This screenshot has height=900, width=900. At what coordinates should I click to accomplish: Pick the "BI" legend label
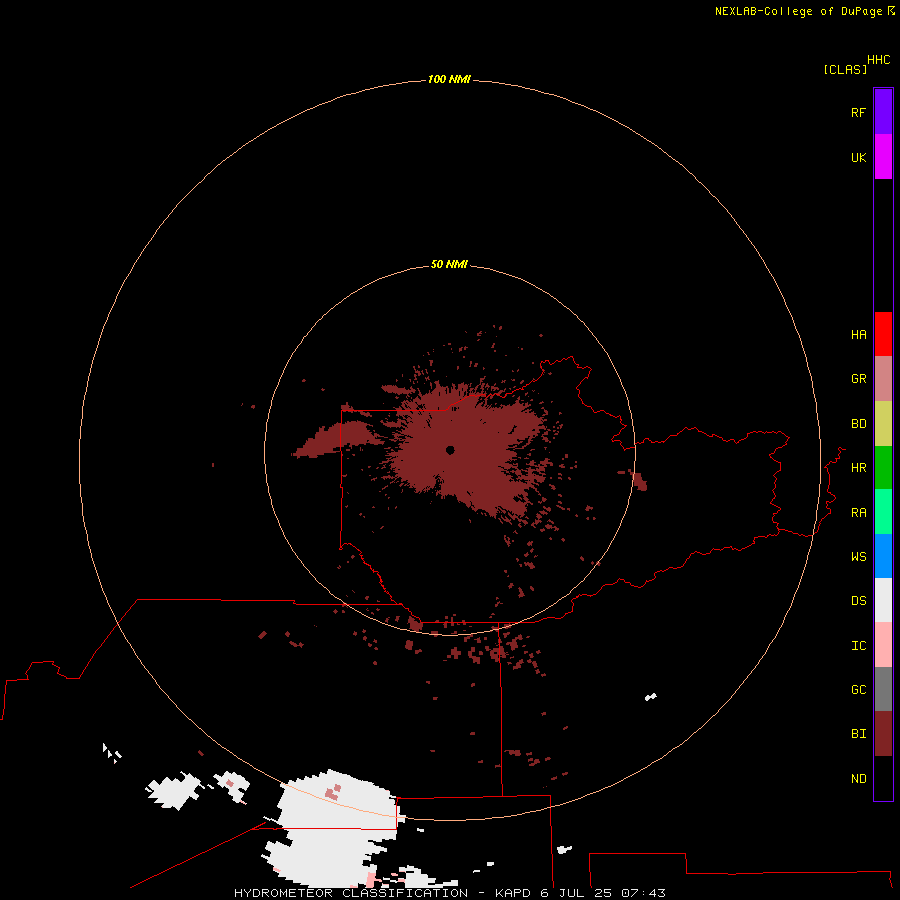tap(858, 734)
